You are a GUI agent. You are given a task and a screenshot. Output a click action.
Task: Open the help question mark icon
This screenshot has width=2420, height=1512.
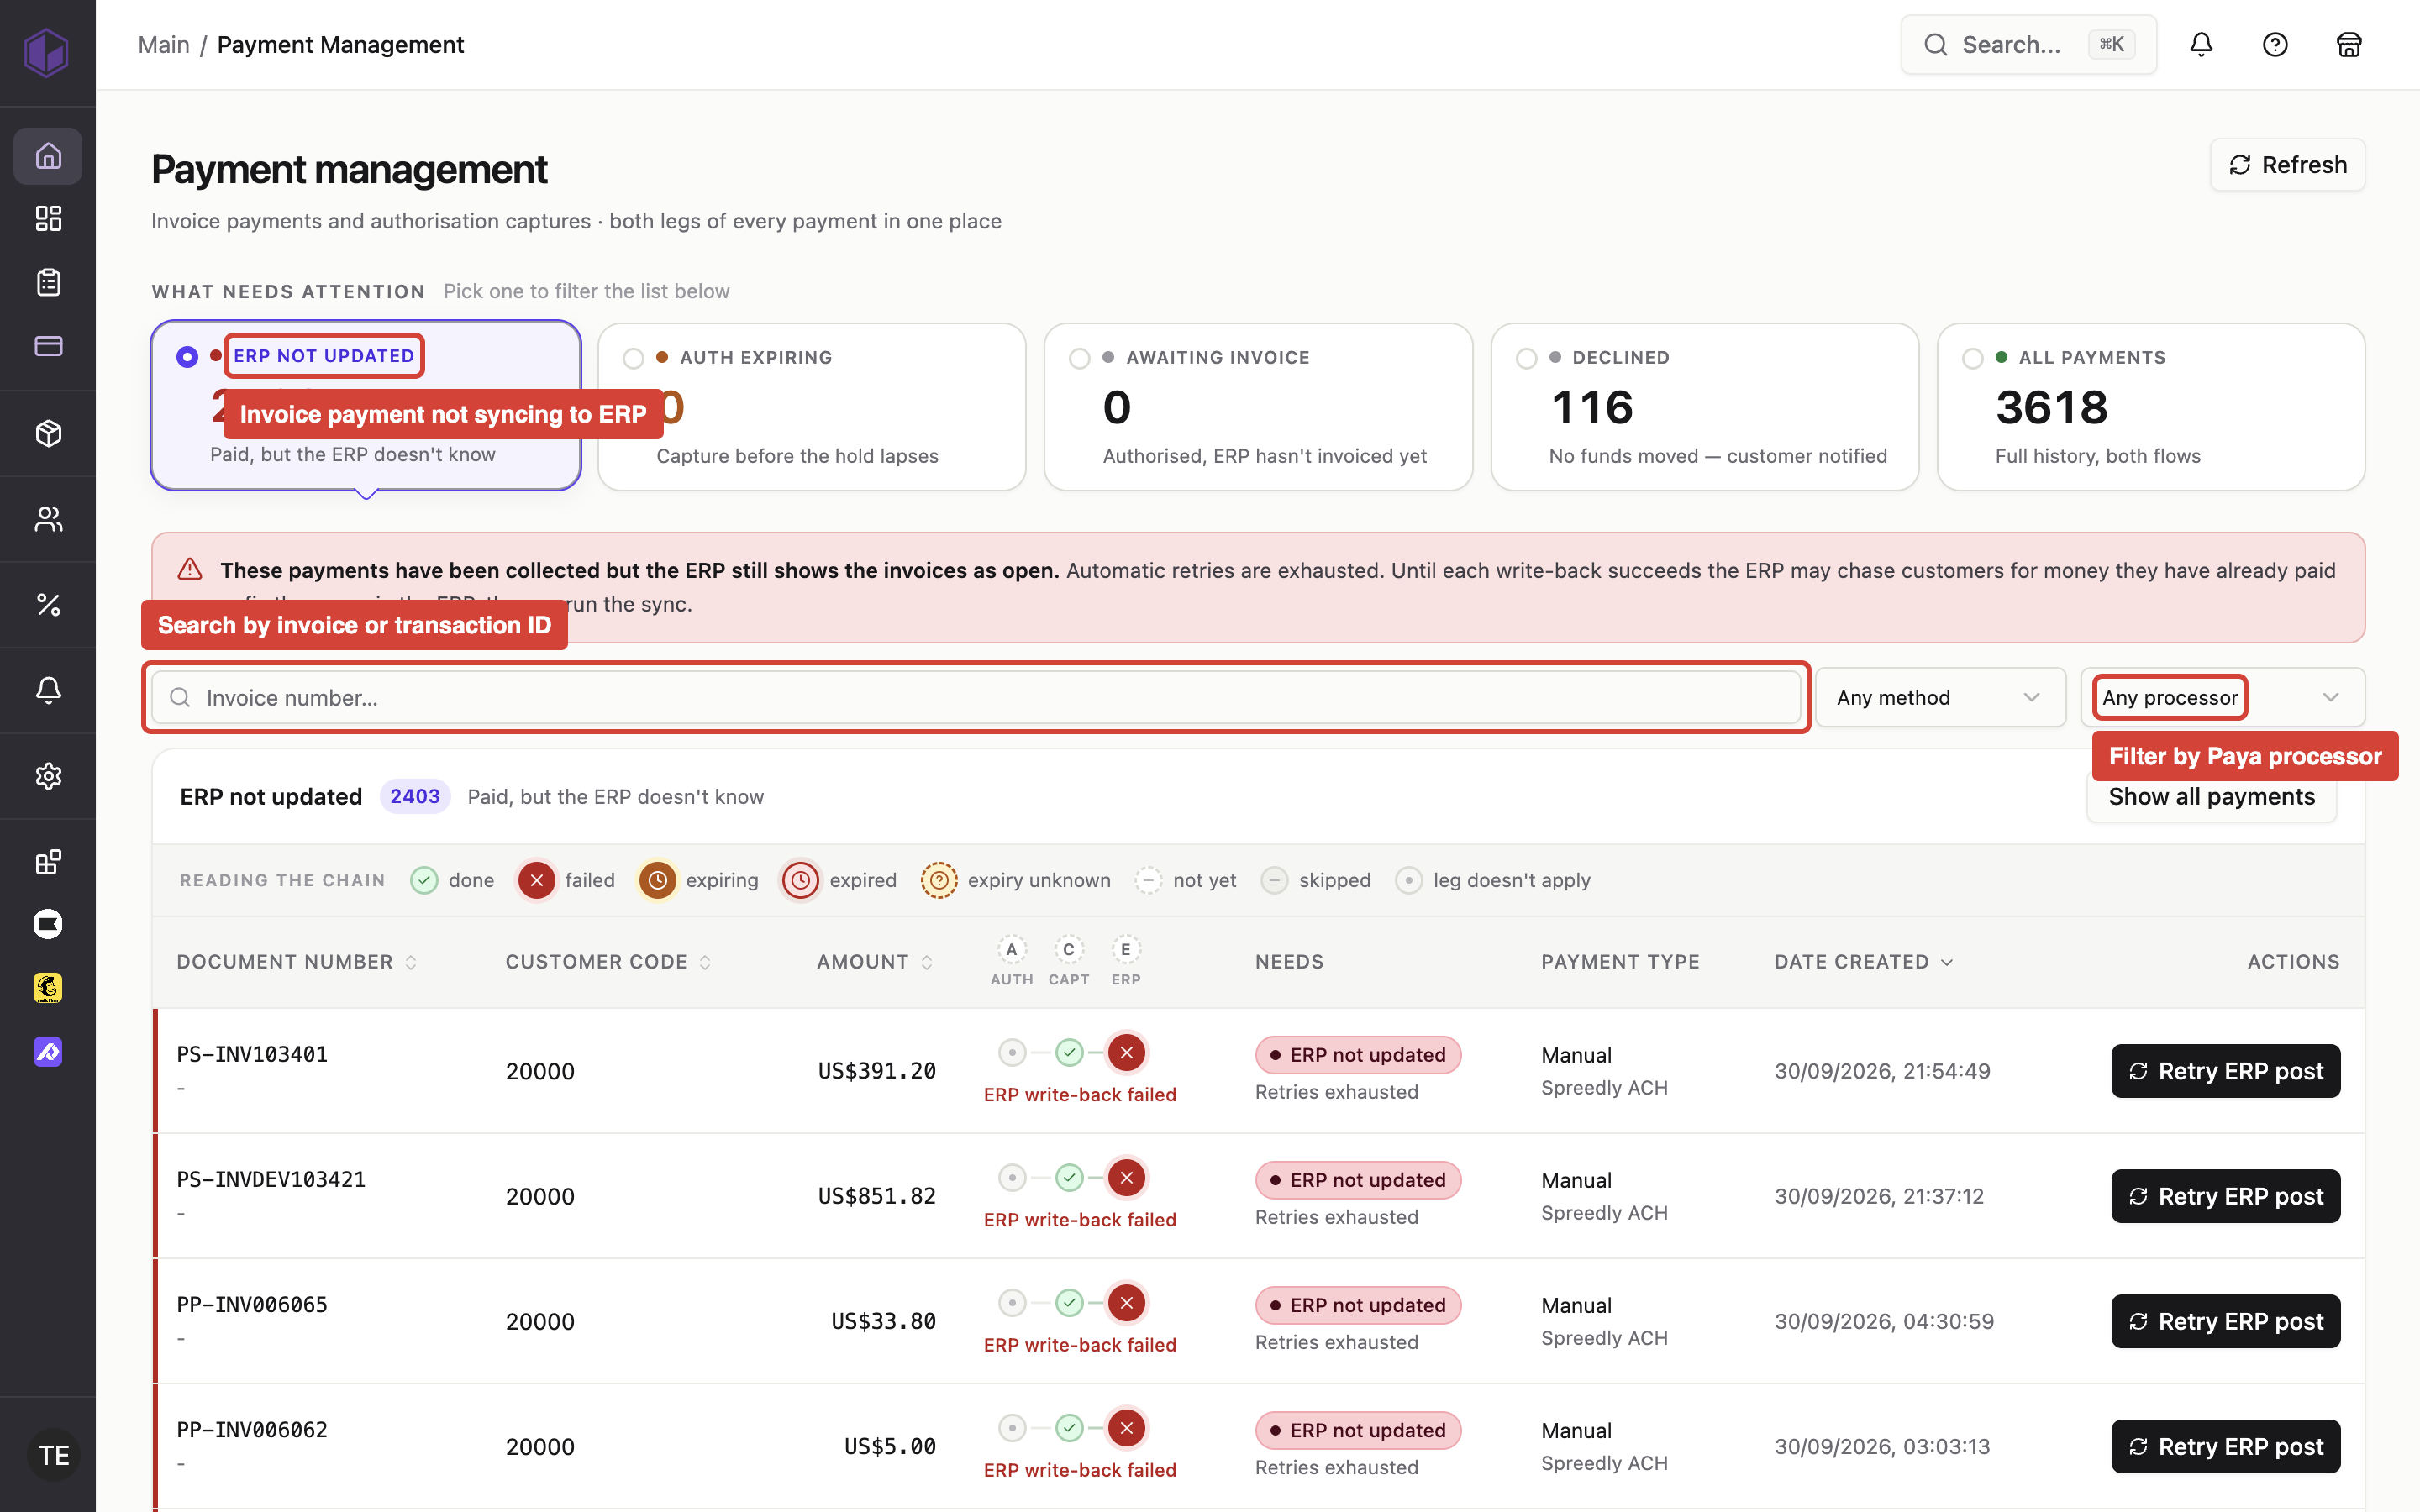pyautogui.click(x=2275, y=45)
